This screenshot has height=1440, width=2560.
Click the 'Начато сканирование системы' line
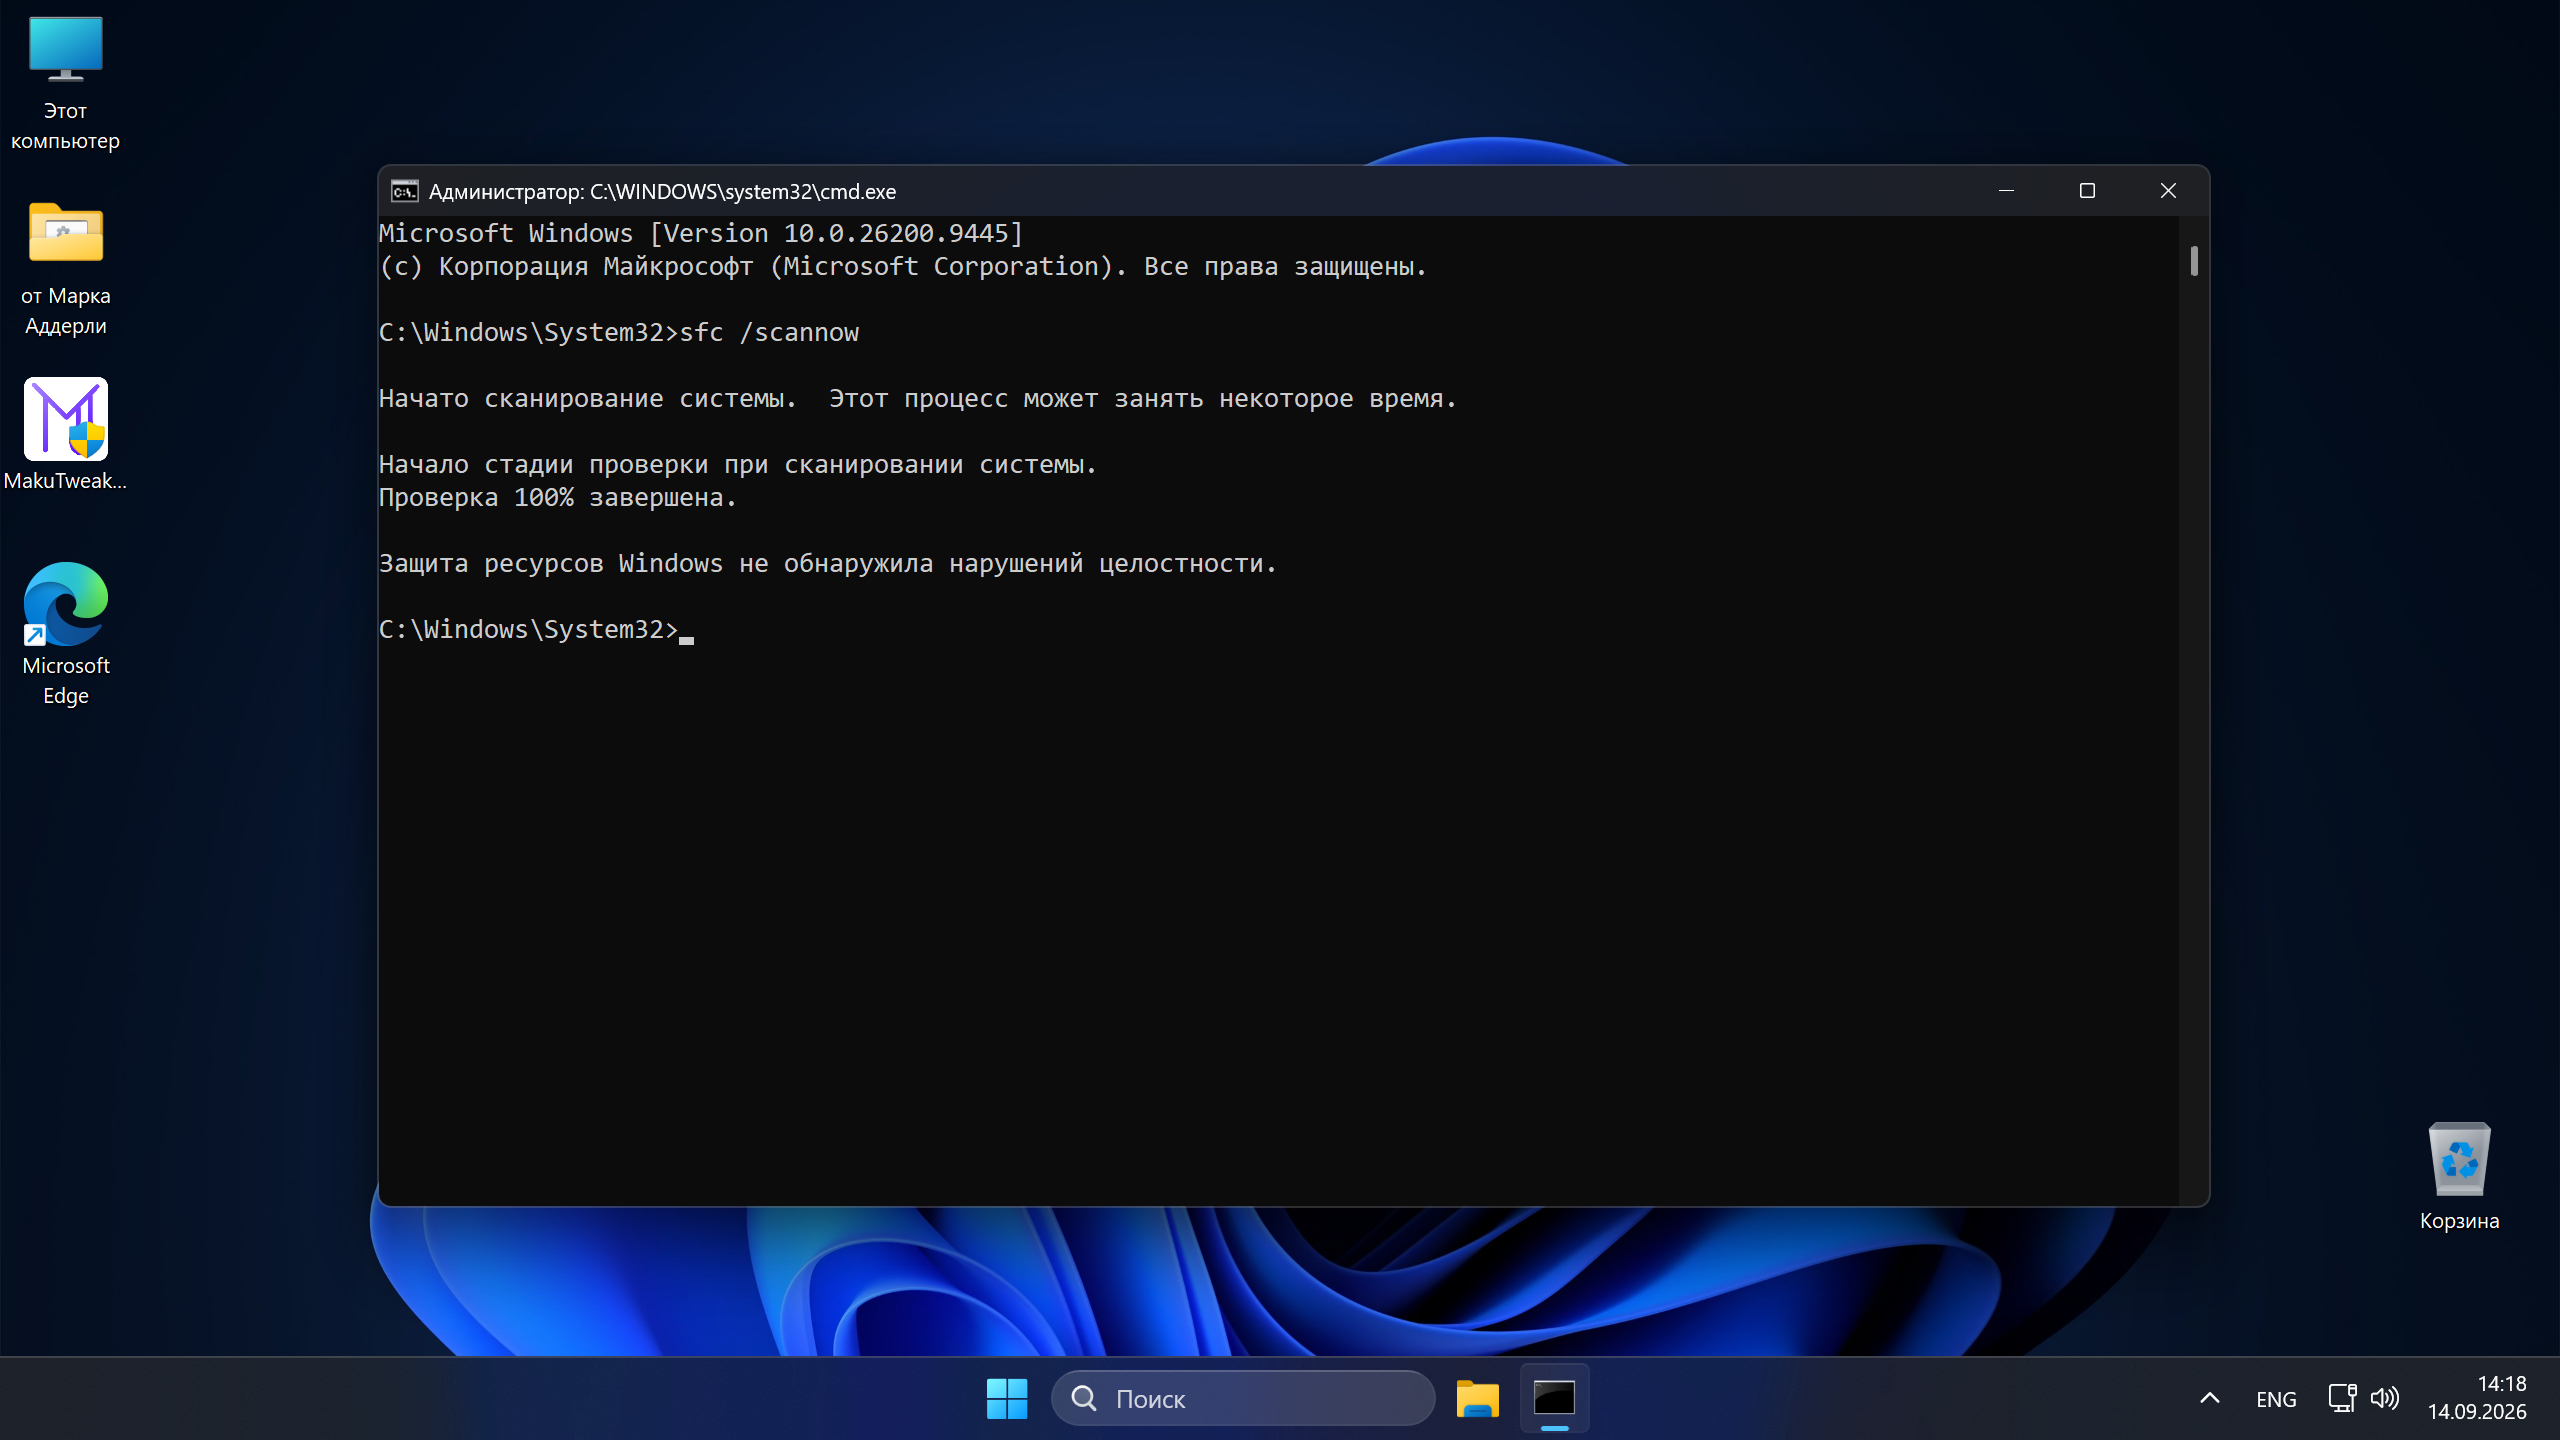[x=917, y=399]
